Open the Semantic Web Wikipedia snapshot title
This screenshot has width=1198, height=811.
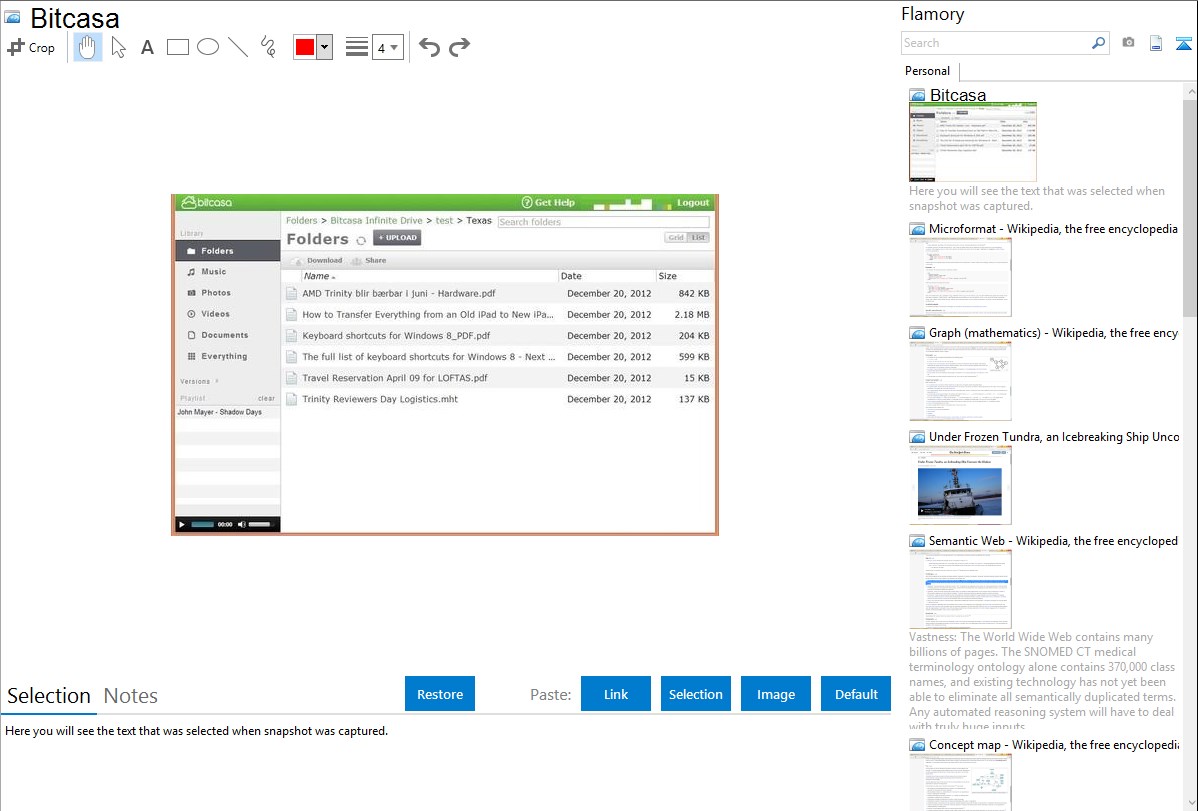tap(1053, 540)
